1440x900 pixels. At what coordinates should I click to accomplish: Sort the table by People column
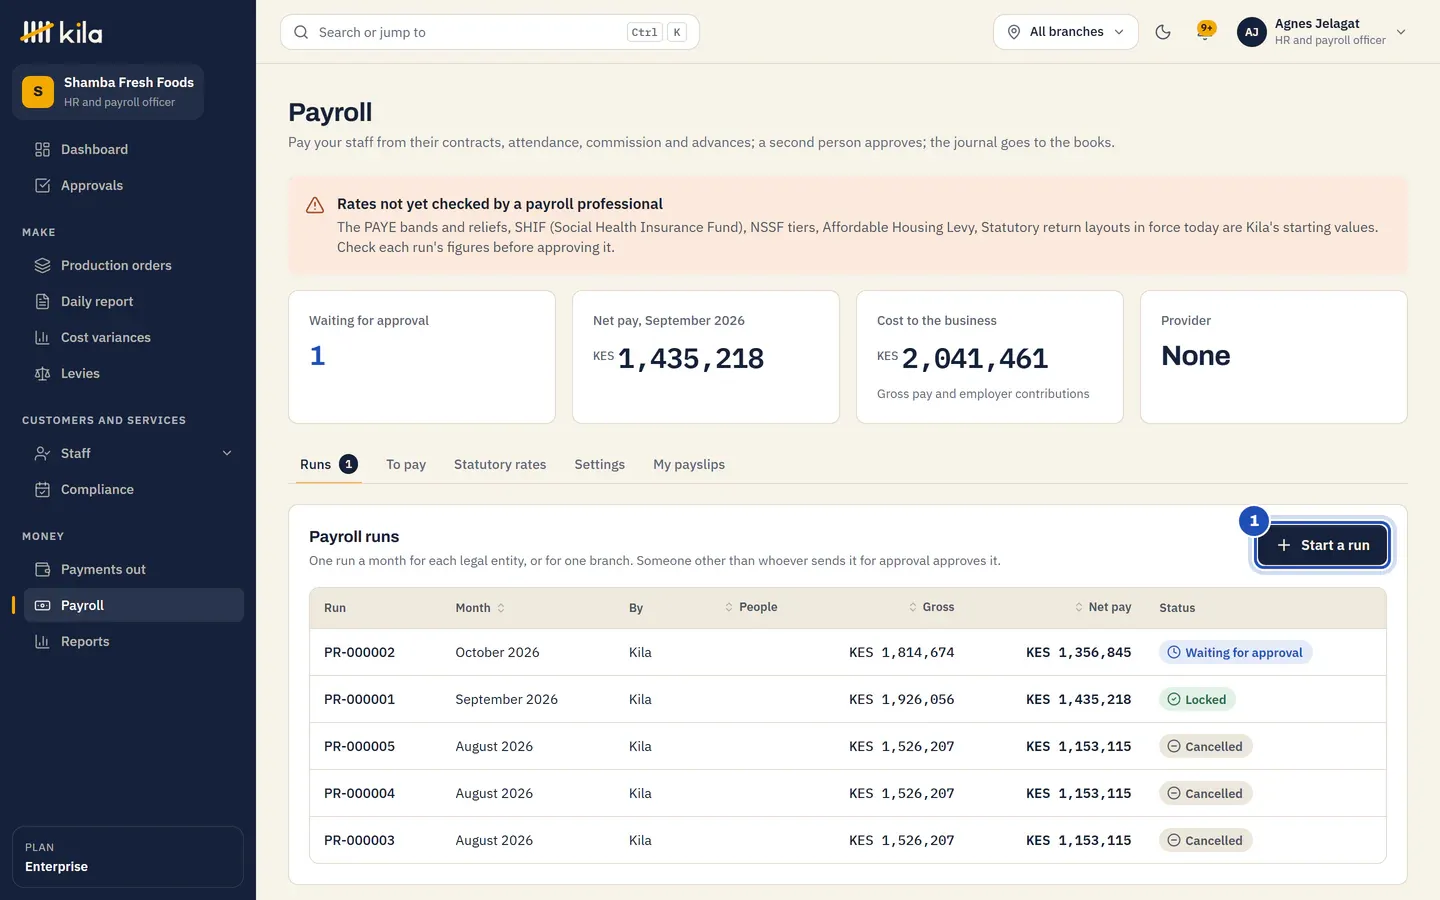(751, 607)
